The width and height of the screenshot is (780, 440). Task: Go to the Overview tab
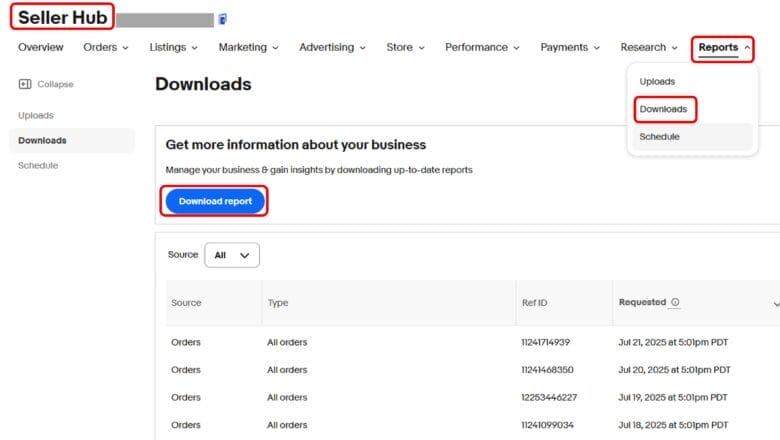tap(40, 47)
